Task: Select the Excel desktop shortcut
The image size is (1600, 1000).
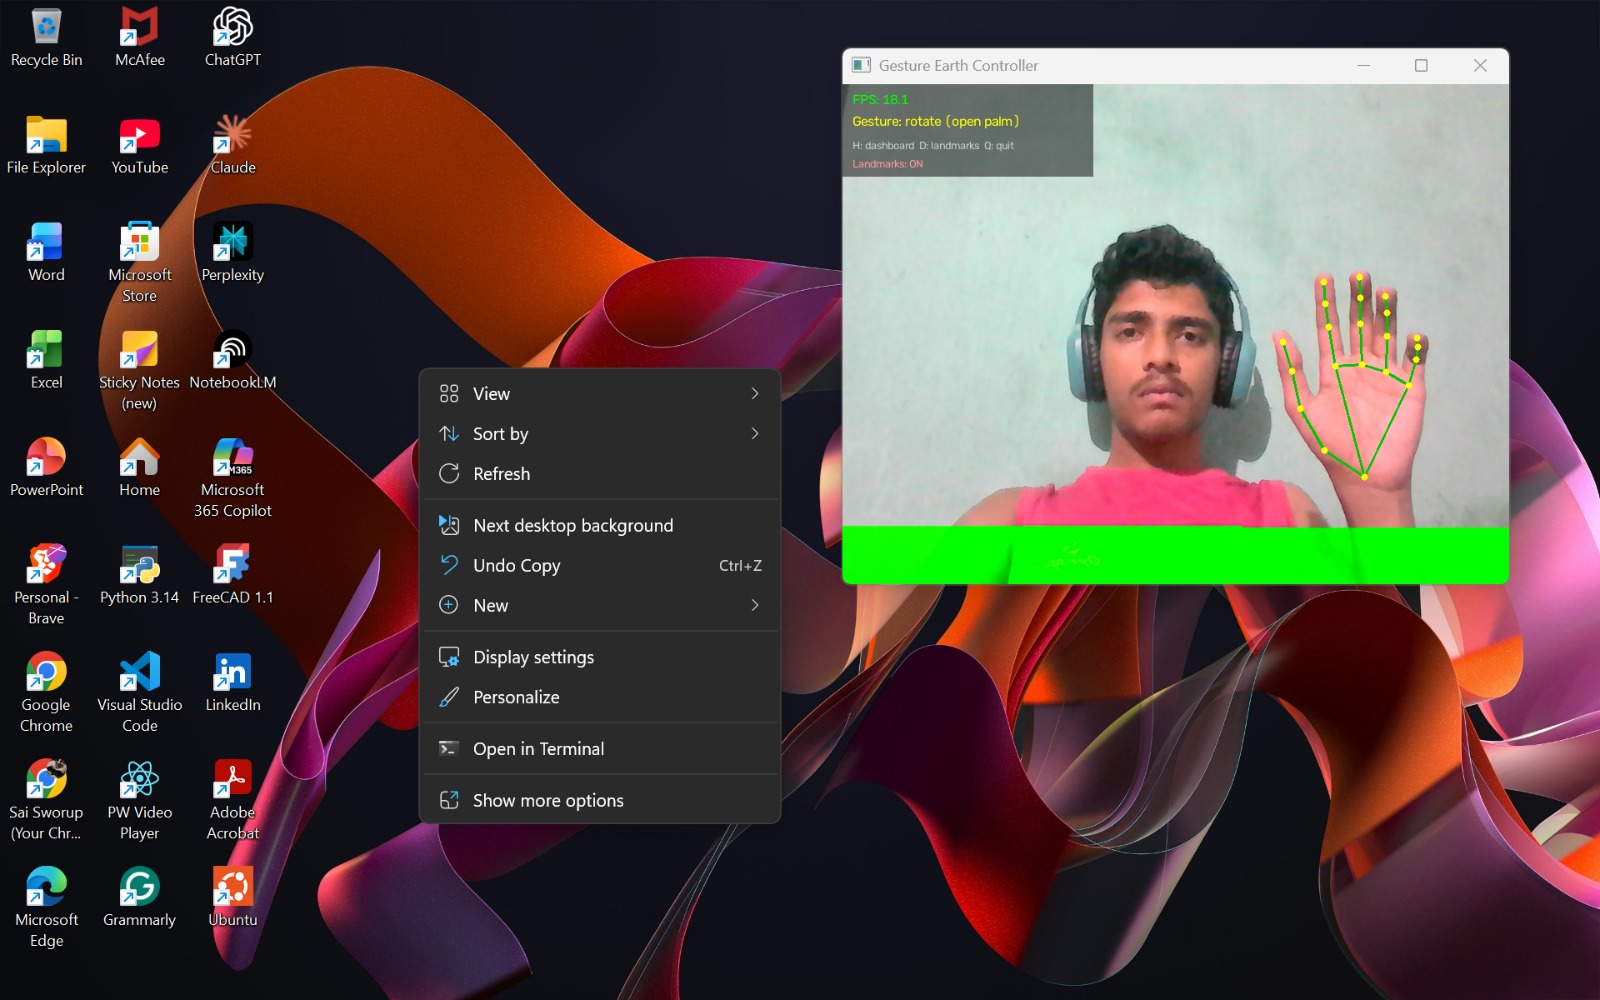Action: [x=46, y=361]
